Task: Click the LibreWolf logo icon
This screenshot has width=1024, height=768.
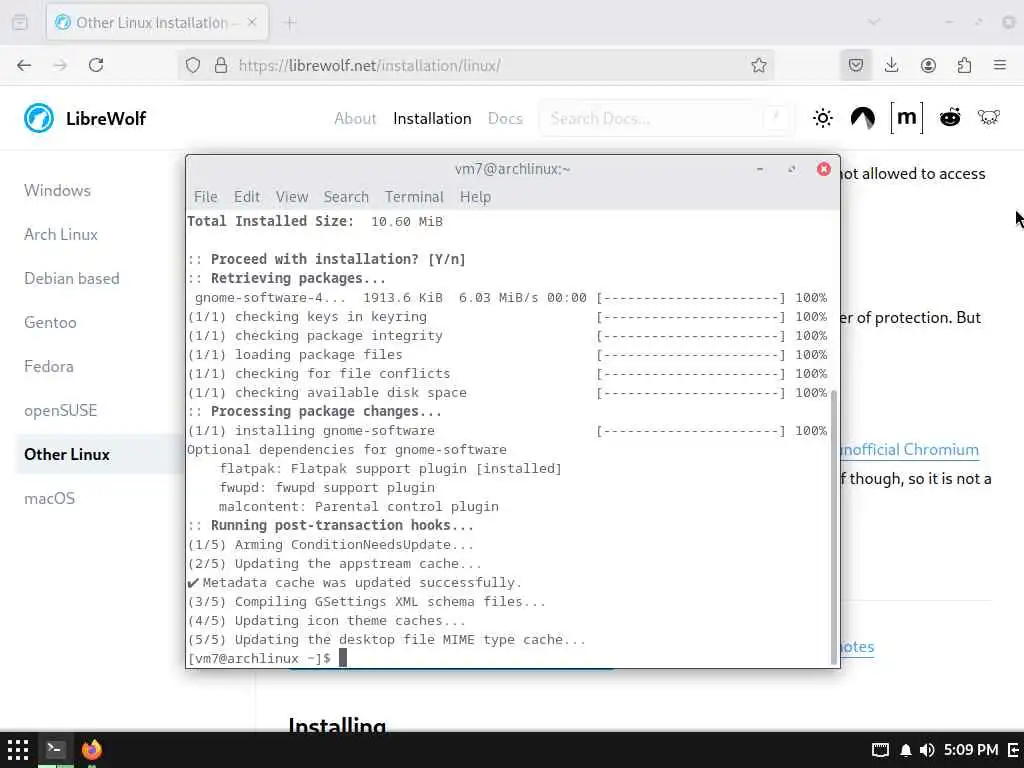Action: coord(39,118)
